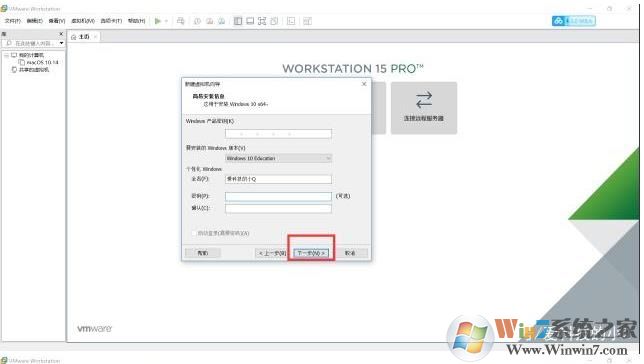This screenshot has height=364, width=644.
Task: Take a snapshot using the first clock icon
Action: pos(197,21)
